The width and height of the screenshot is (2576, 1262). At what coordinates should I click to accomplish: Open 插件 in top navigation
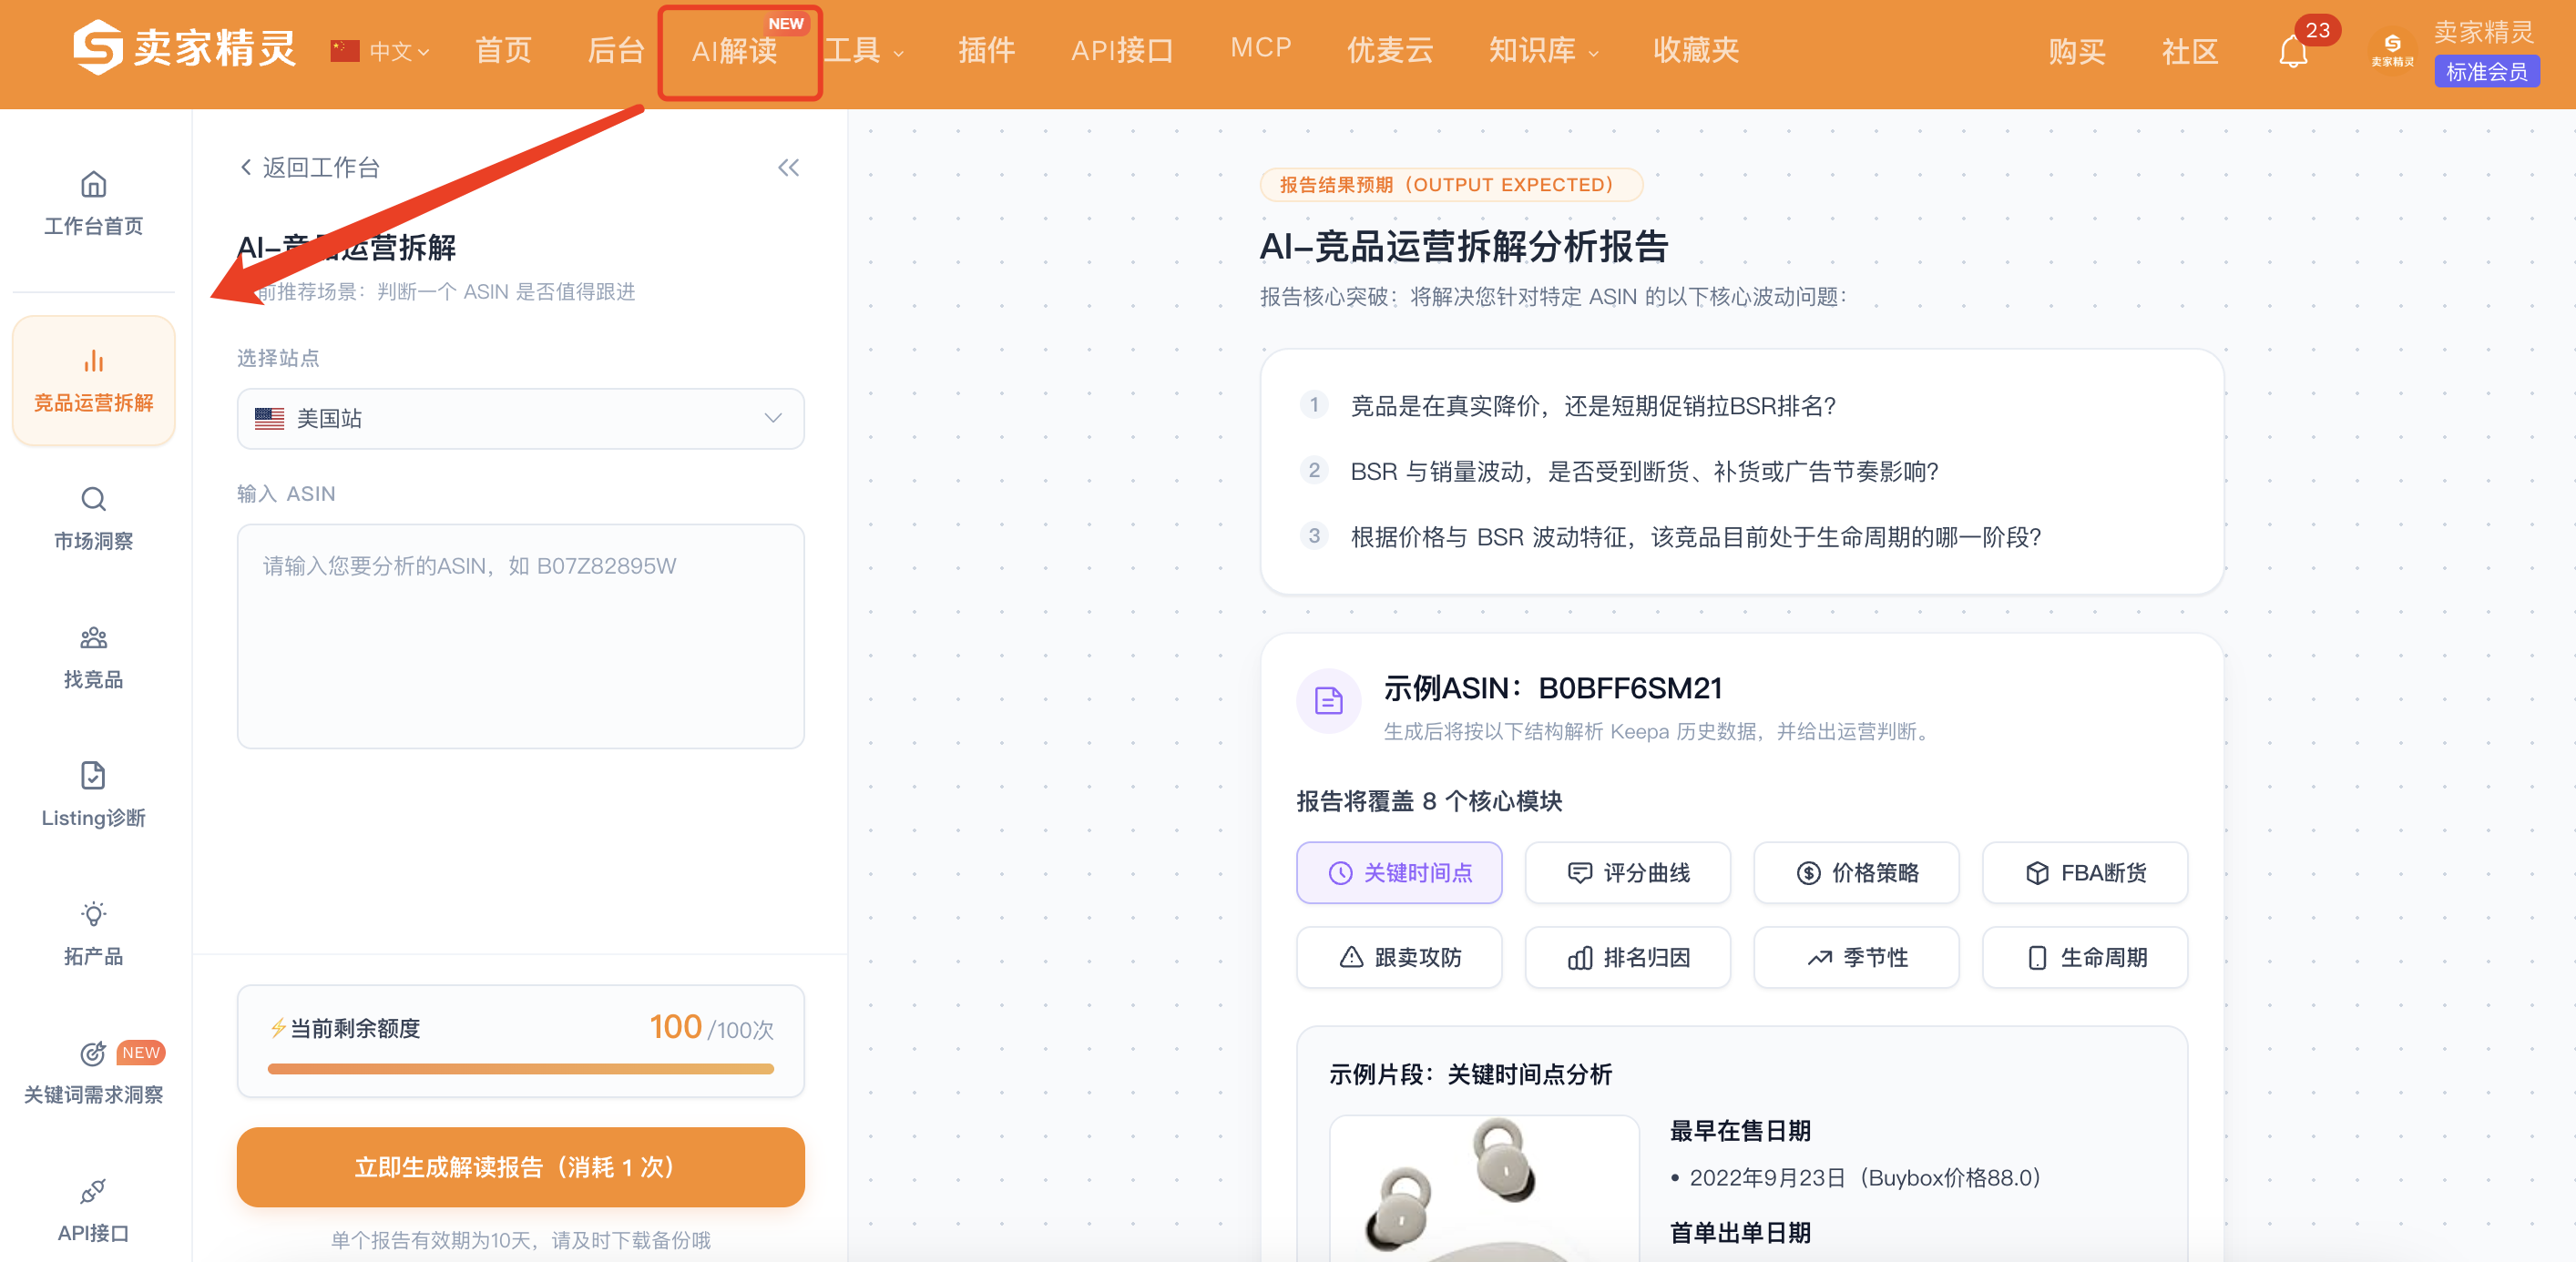(x=987, y=50)
